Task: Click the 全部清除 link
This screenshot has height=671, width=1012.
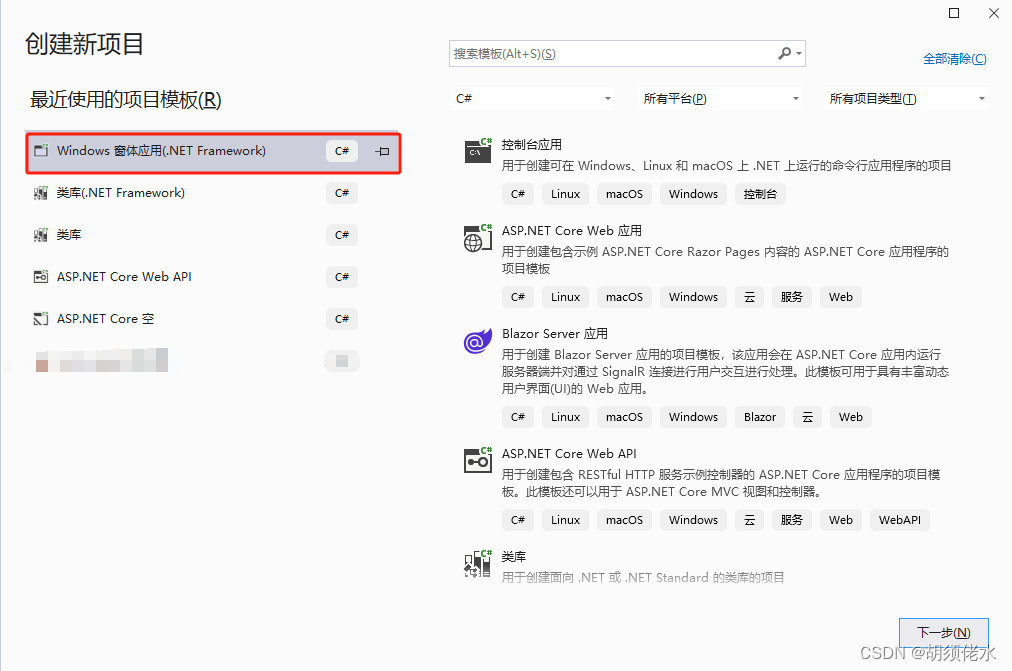Action: click(955, 59)
